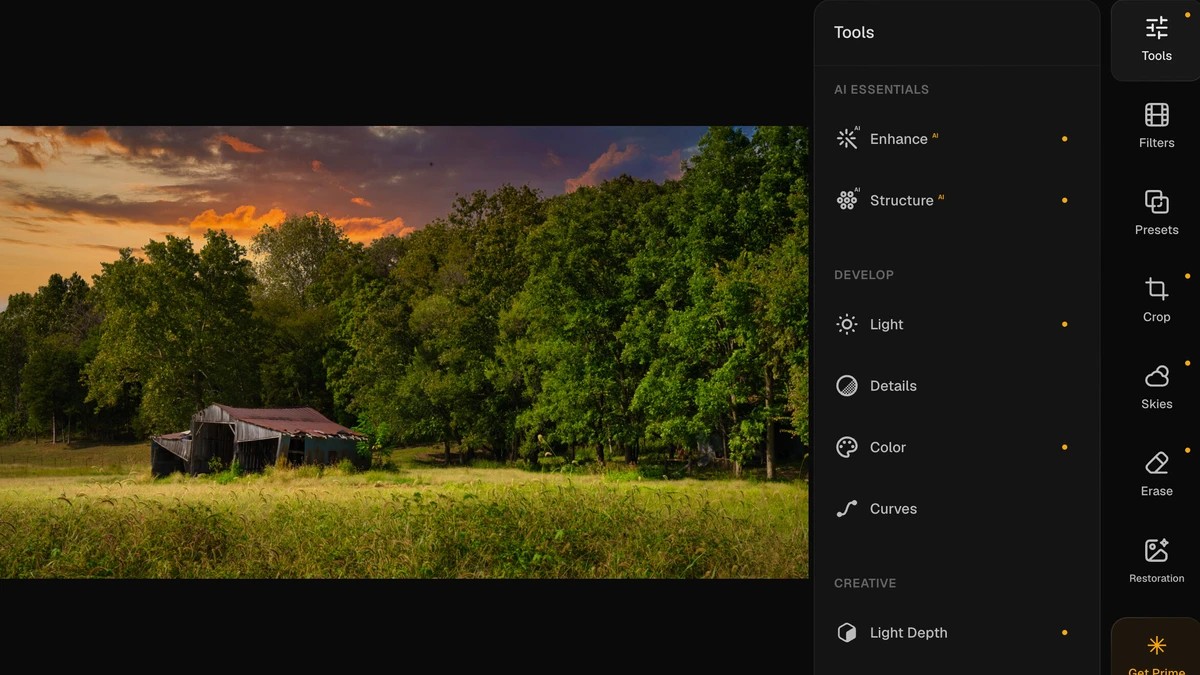Select the Crop tool icon

[x=1157, y=289]
